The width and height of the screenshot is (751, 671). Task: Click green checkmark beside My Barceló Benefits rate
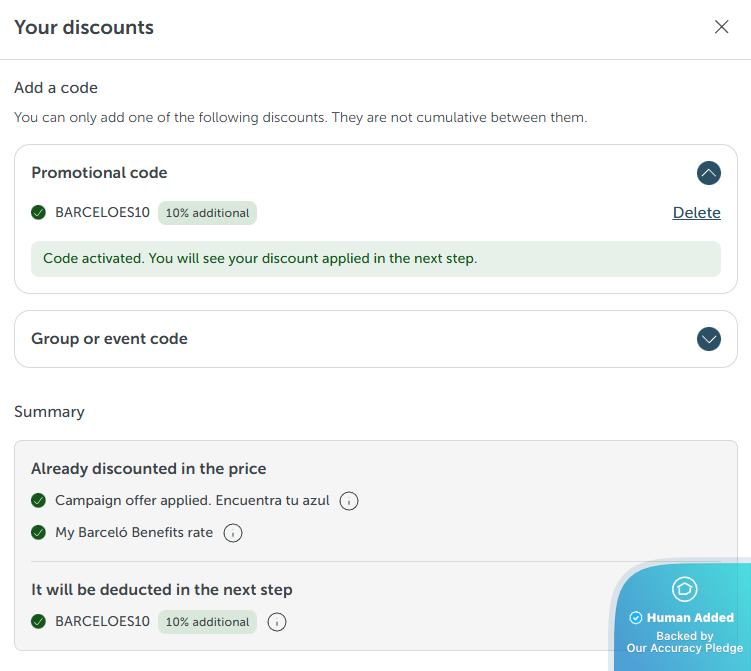[x=39, y=532]
